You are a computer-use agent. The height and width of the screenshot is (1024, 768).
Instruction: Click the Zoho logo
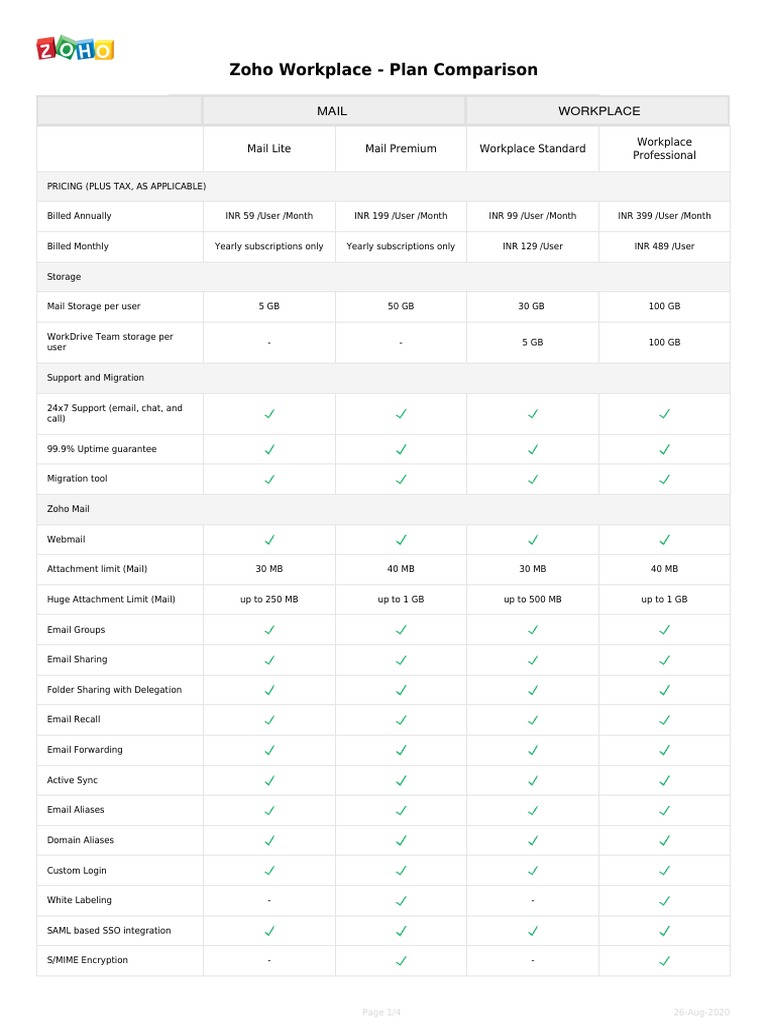(x=75, y=49)
